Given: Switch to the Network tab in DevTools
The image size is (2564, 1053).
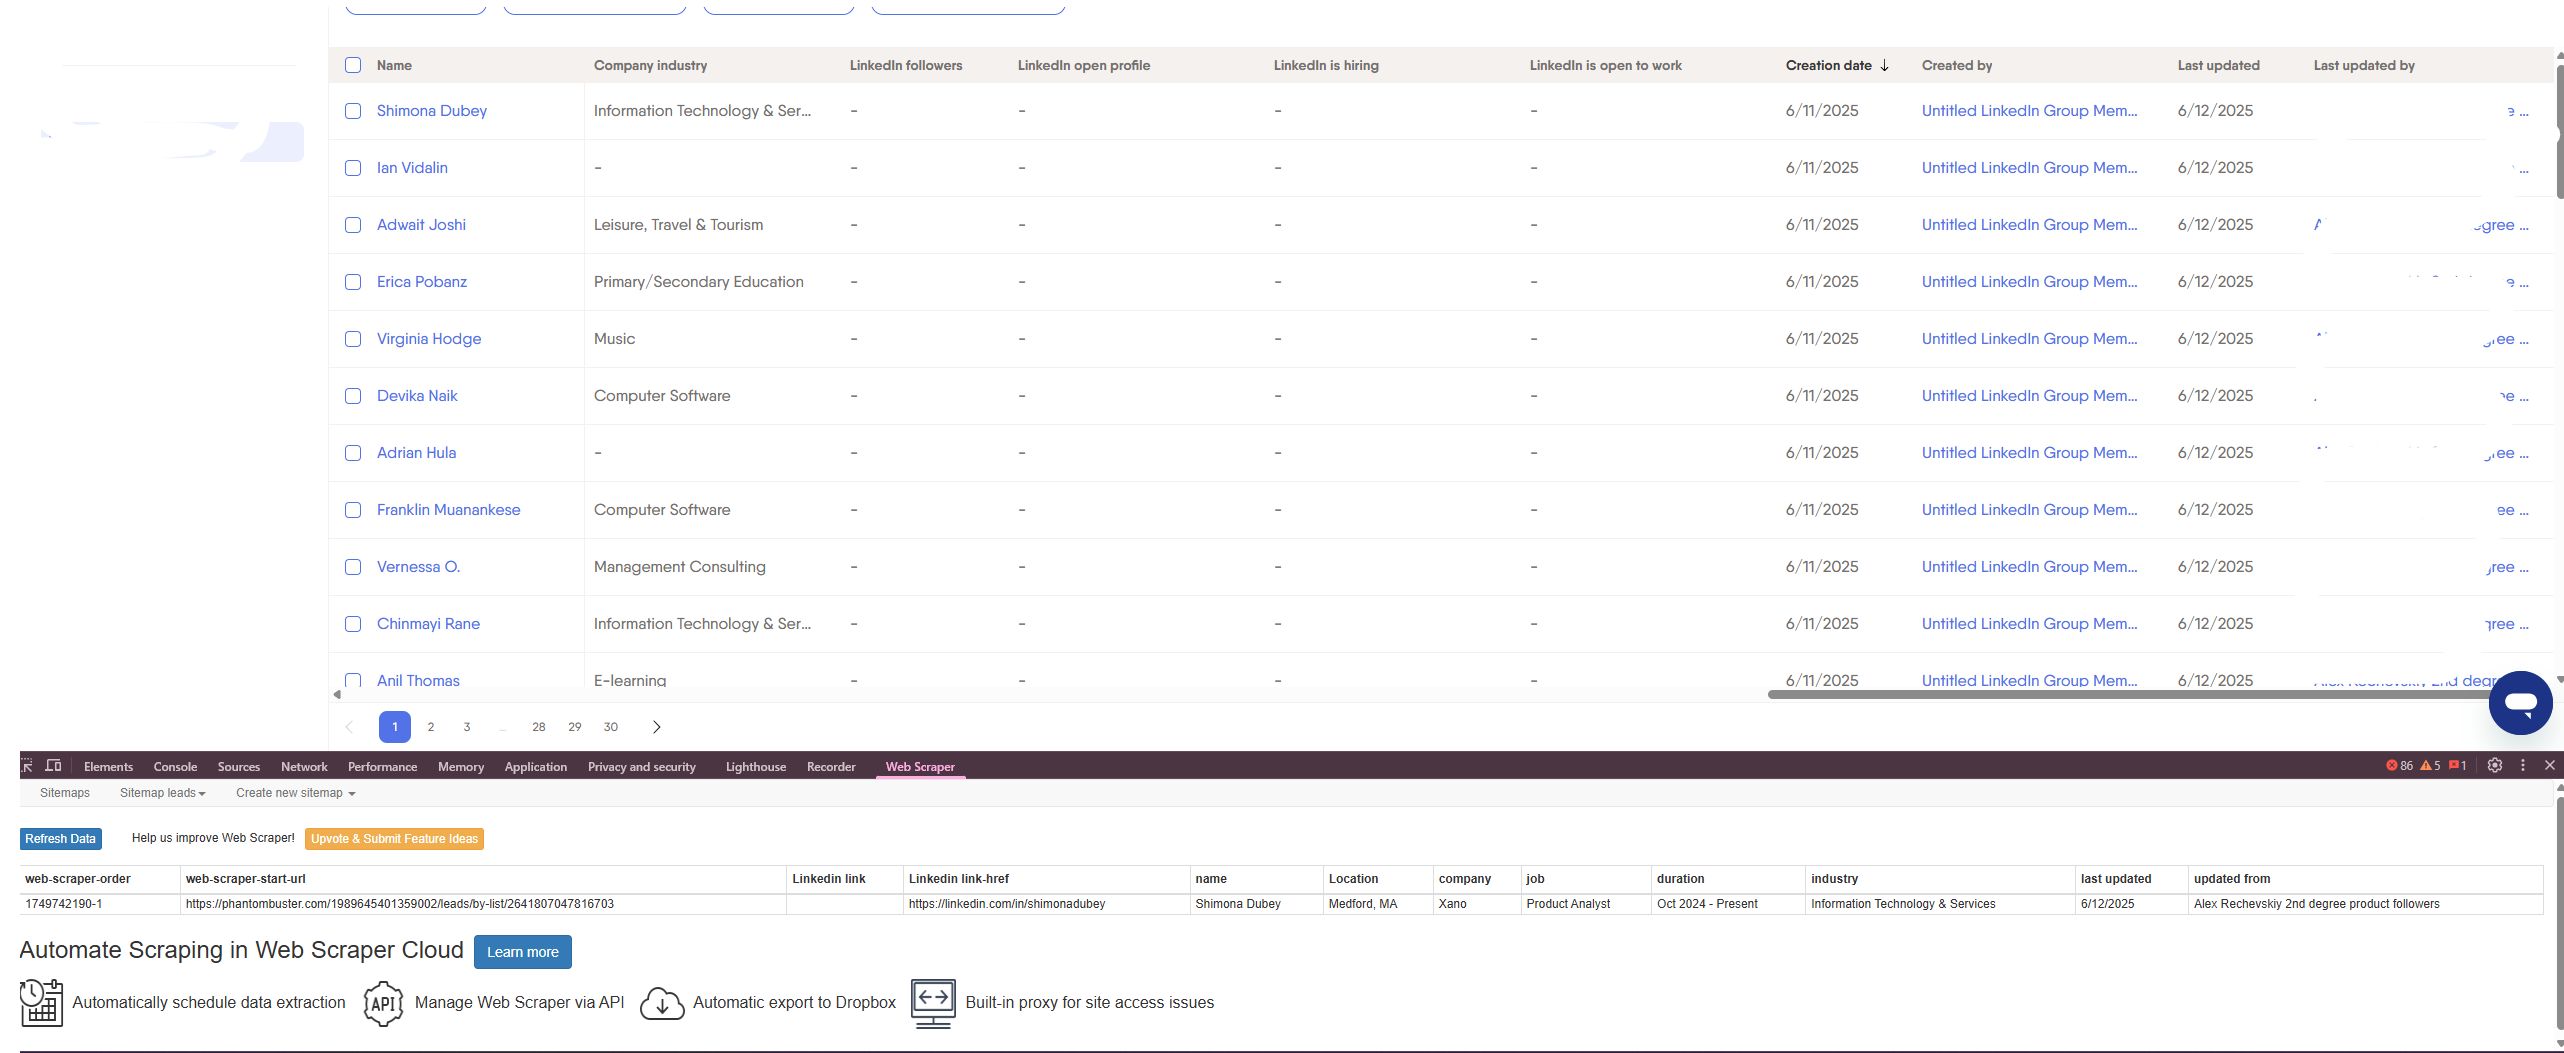Looking at the screenshot, I should coord(304,767).
